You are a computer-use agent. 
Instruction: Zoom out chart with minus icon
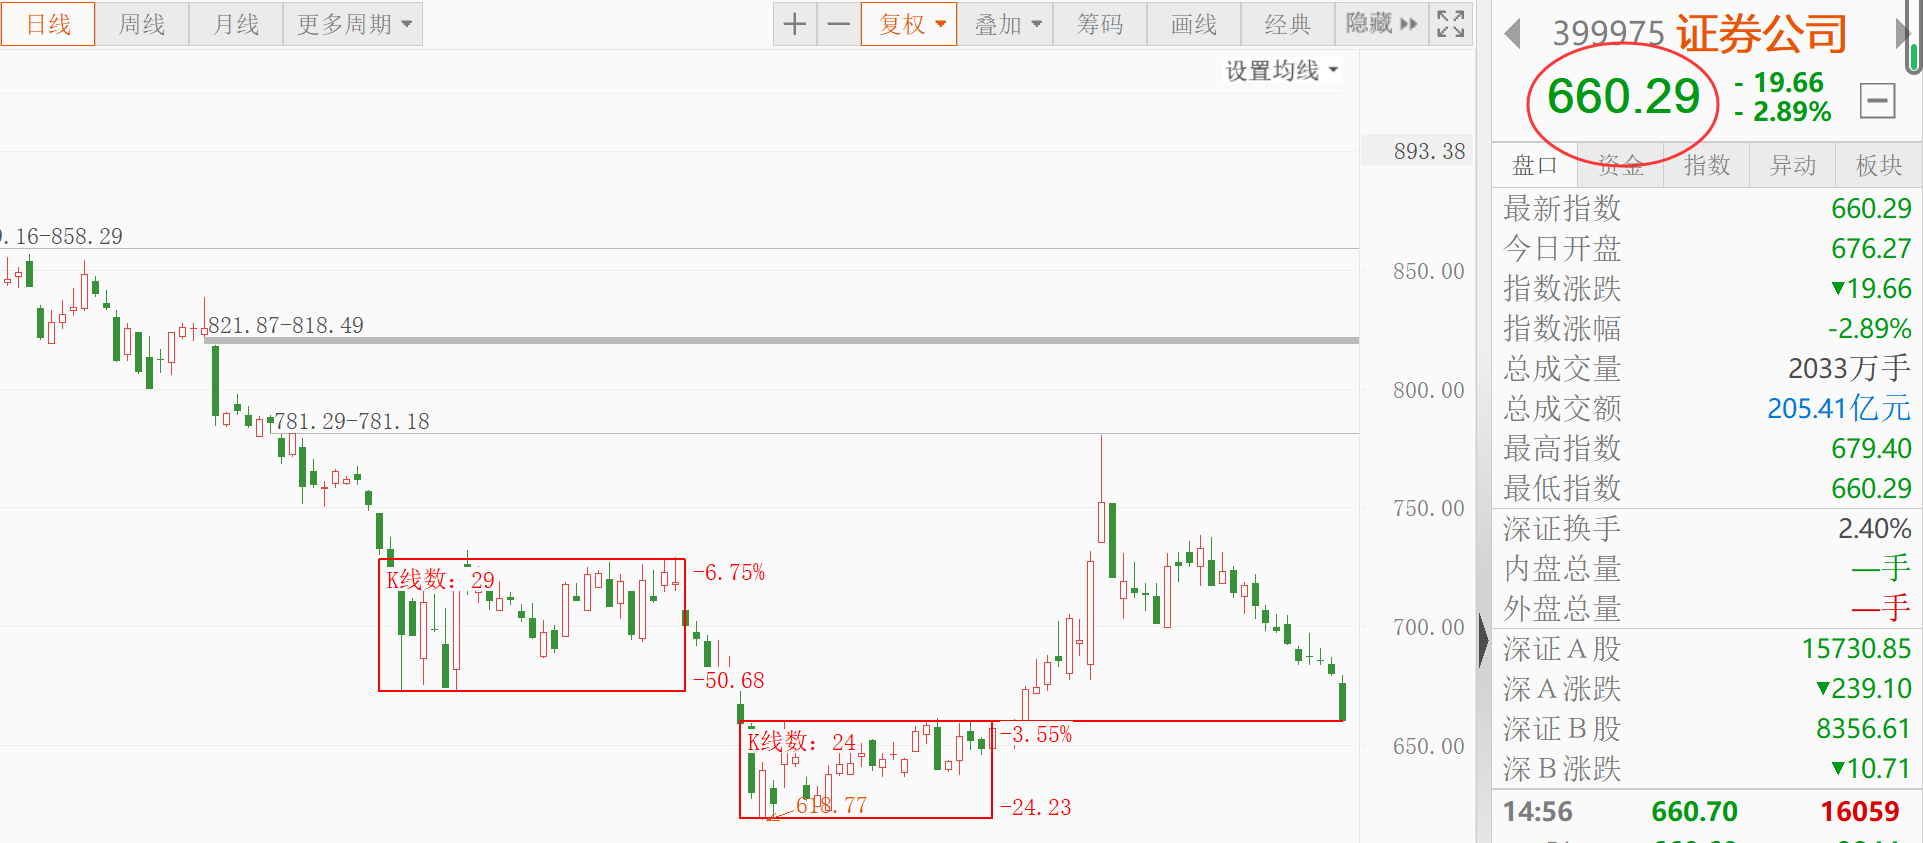pos(839,24)
